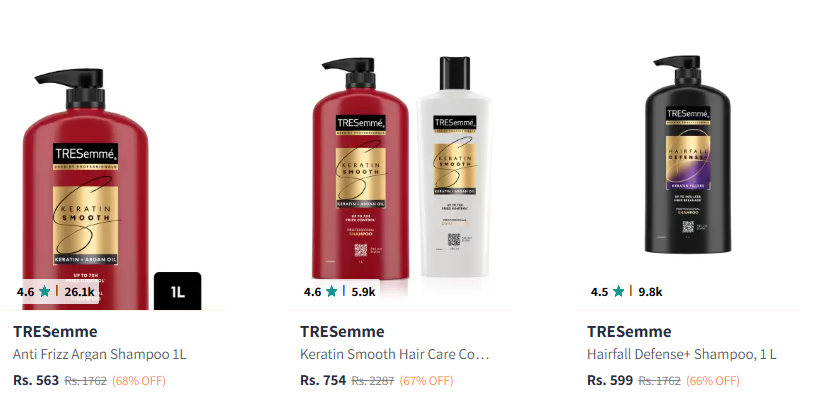This screenshot has width=836, height=417.
Task: Open Hairfall Defense+ Shampoo, 1 L title
Action: click(x=681, y=354)
